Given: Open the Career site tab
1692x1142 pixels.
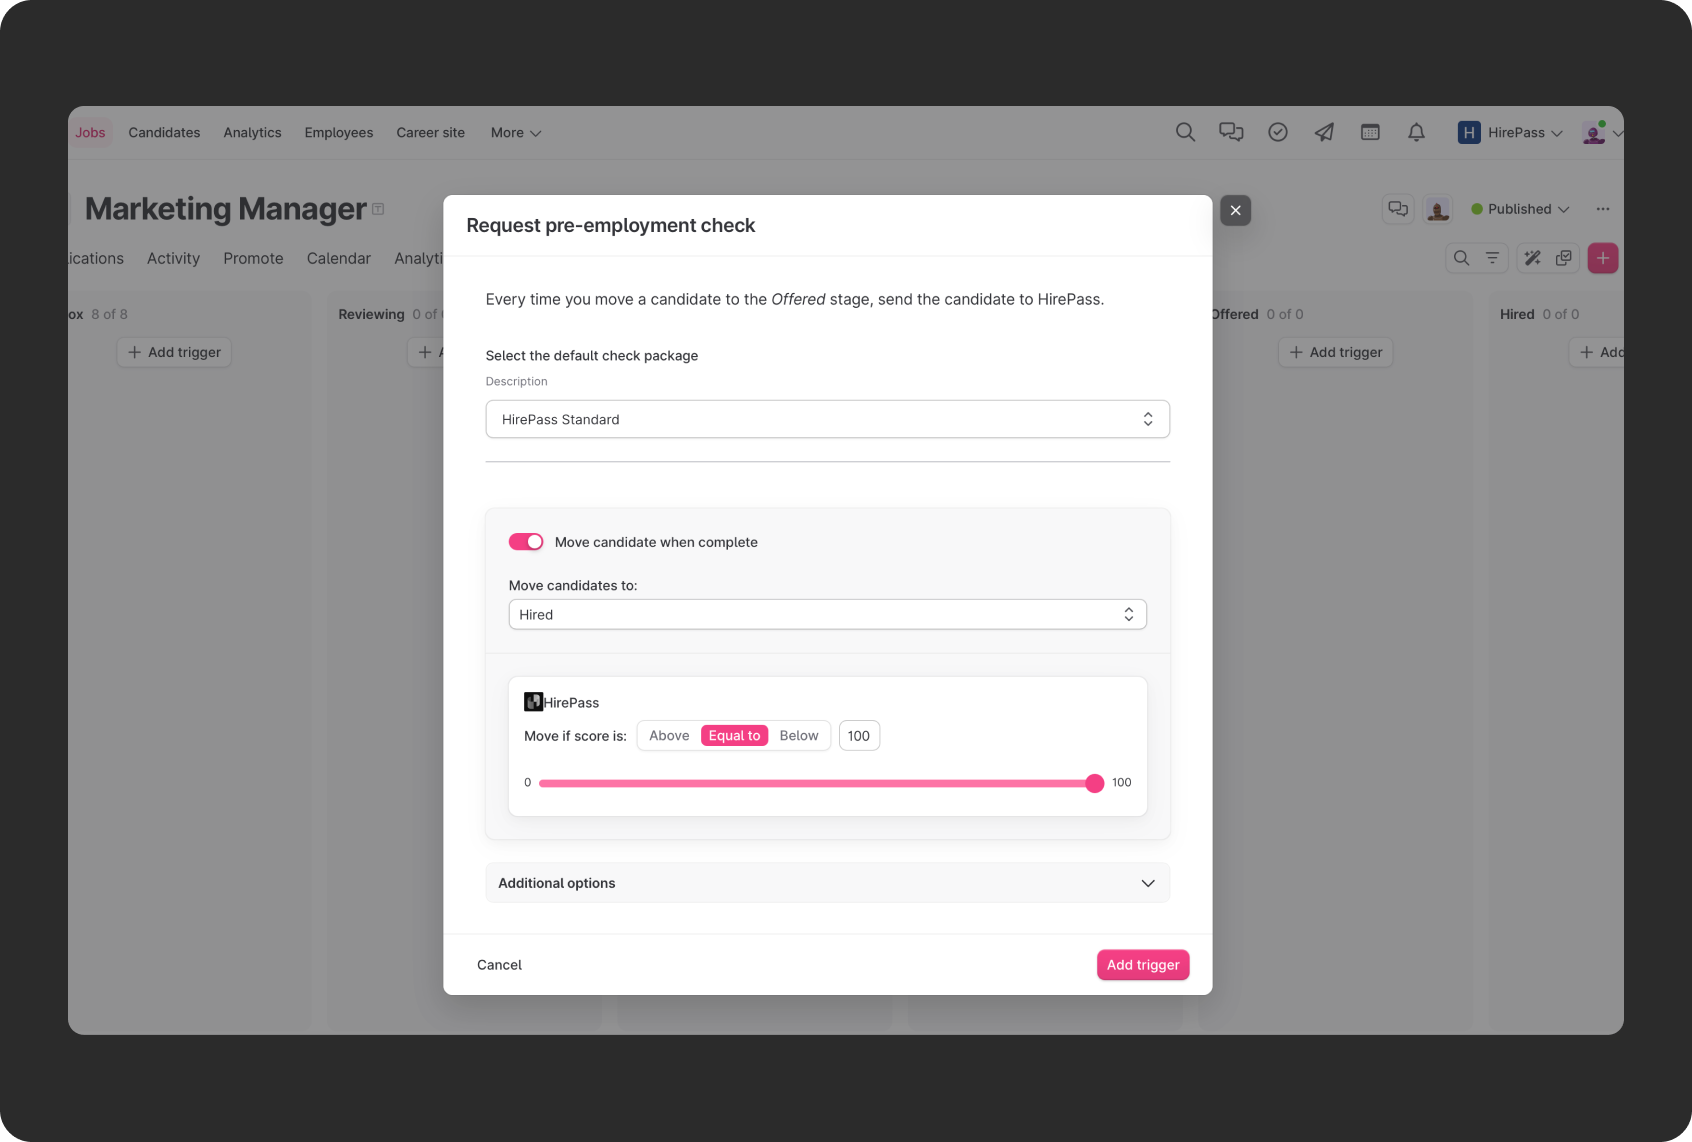Looking at the screenshot, I should 430,133.
